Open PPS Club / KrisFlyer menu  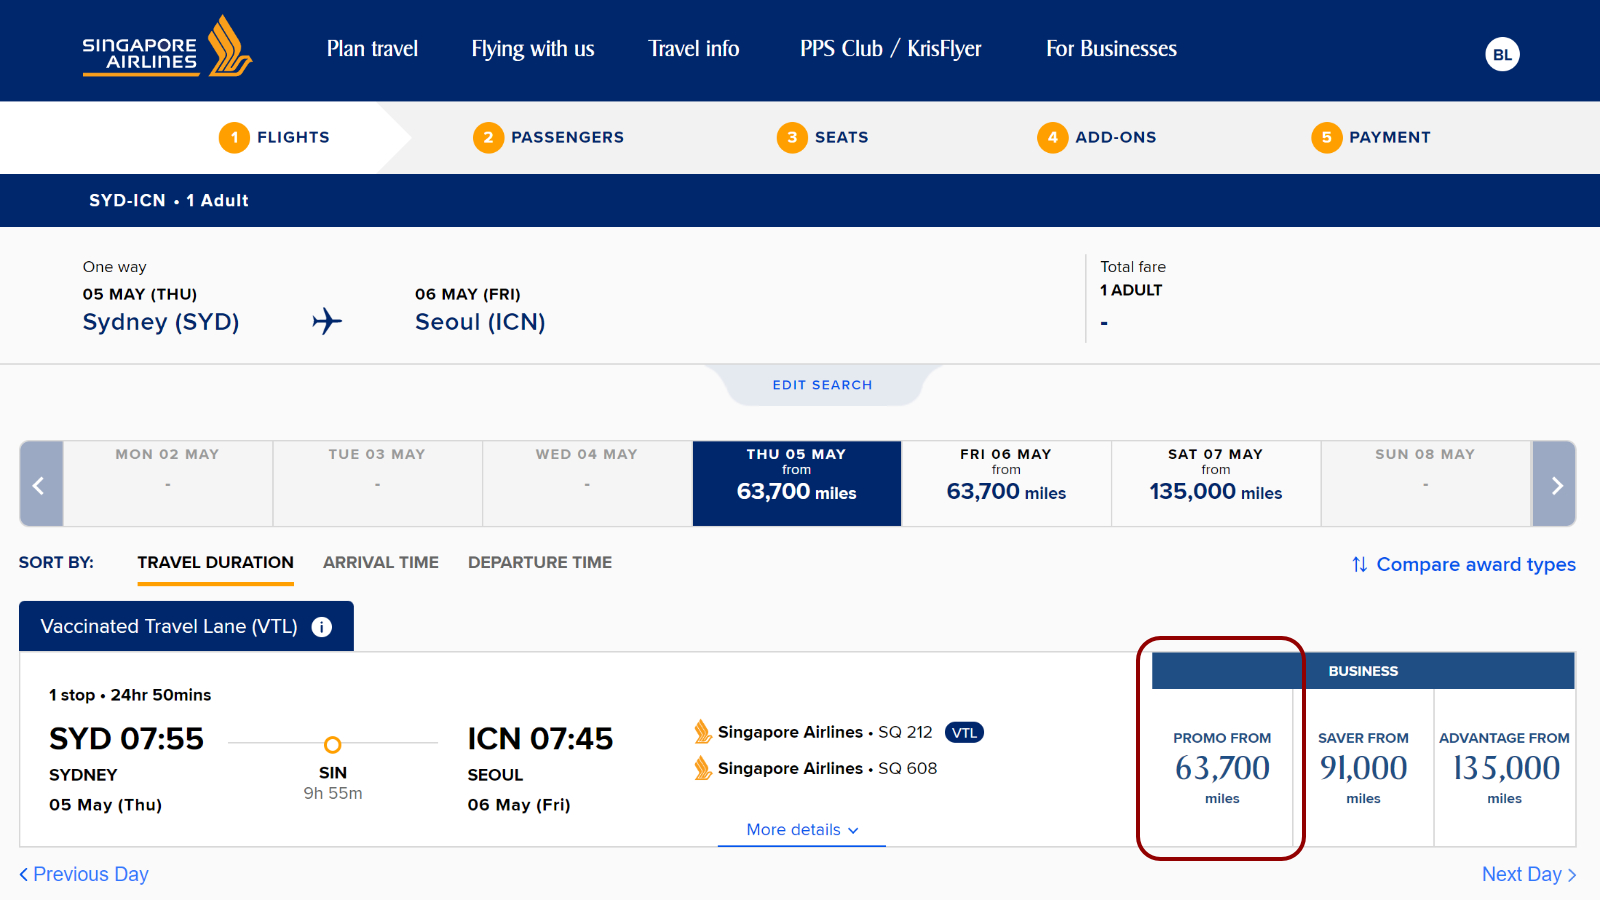(x=890, y=49)
